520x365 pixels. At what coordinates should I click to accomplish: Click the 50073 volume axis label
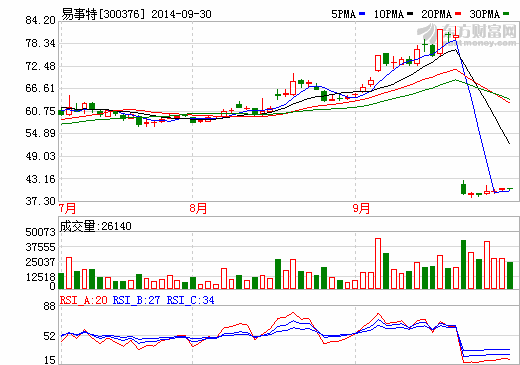pyautogui.click(x=40, y=232)
